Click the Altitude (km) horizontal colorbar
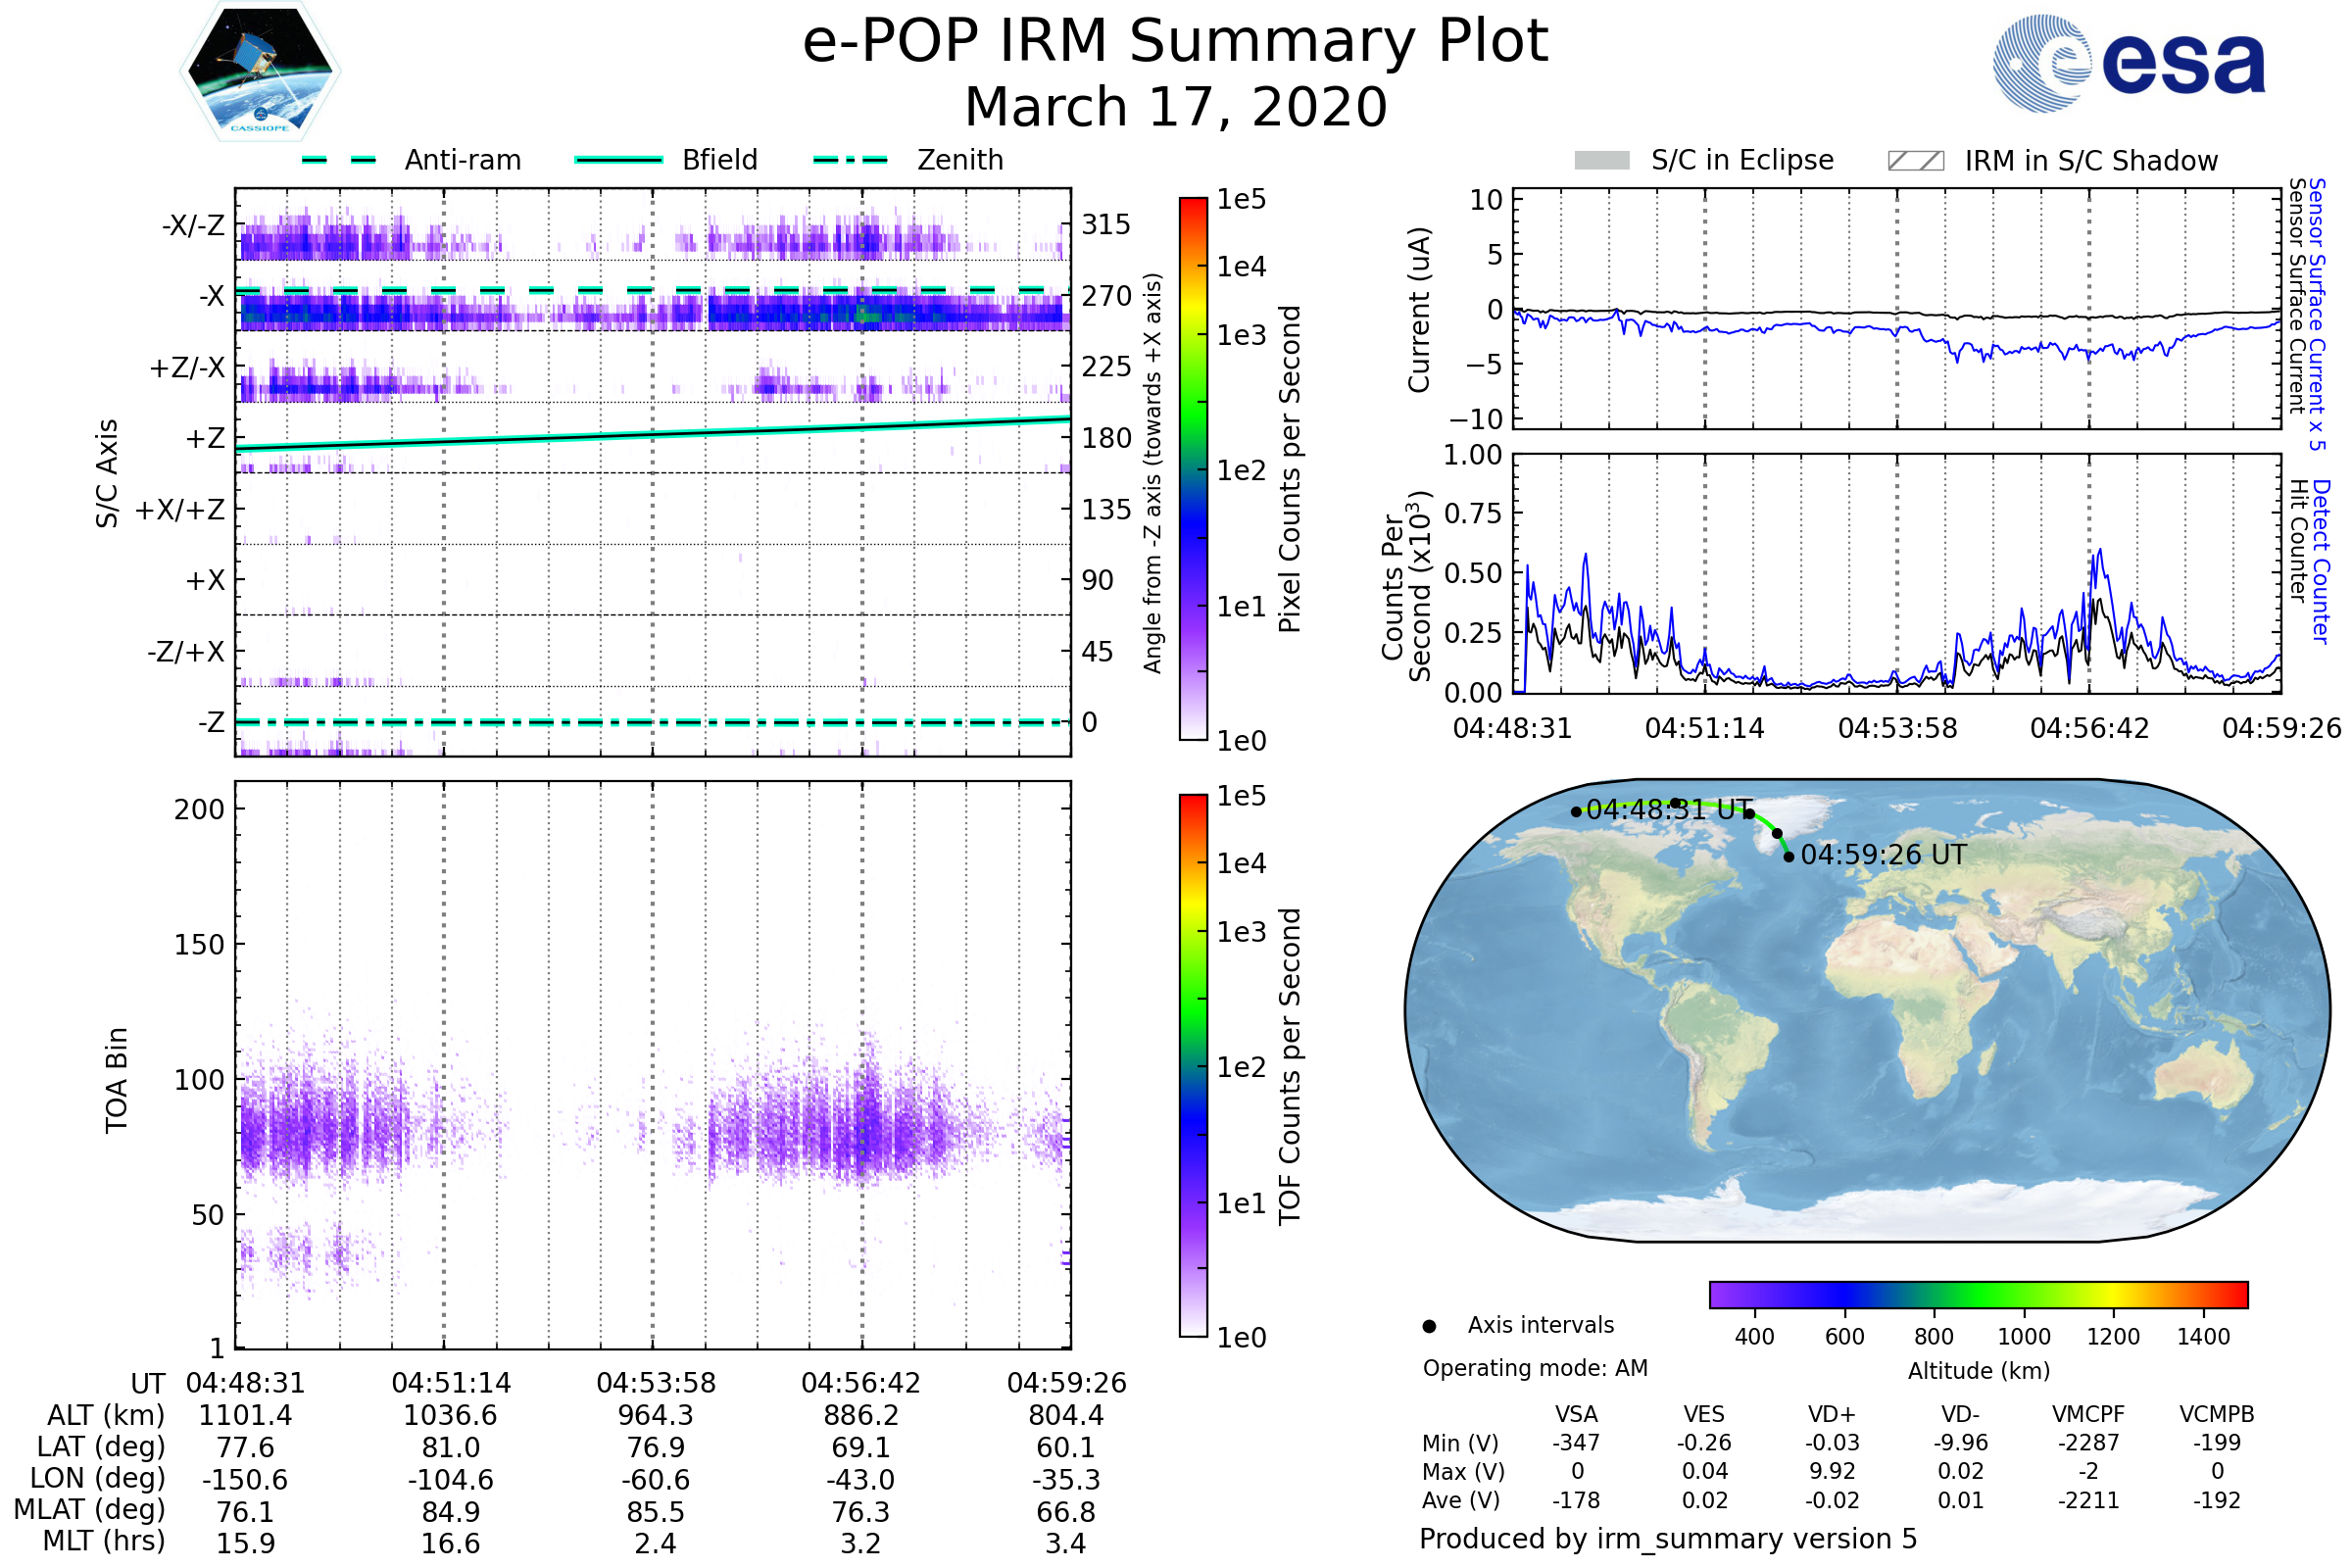 [x=1978, y=1294]
